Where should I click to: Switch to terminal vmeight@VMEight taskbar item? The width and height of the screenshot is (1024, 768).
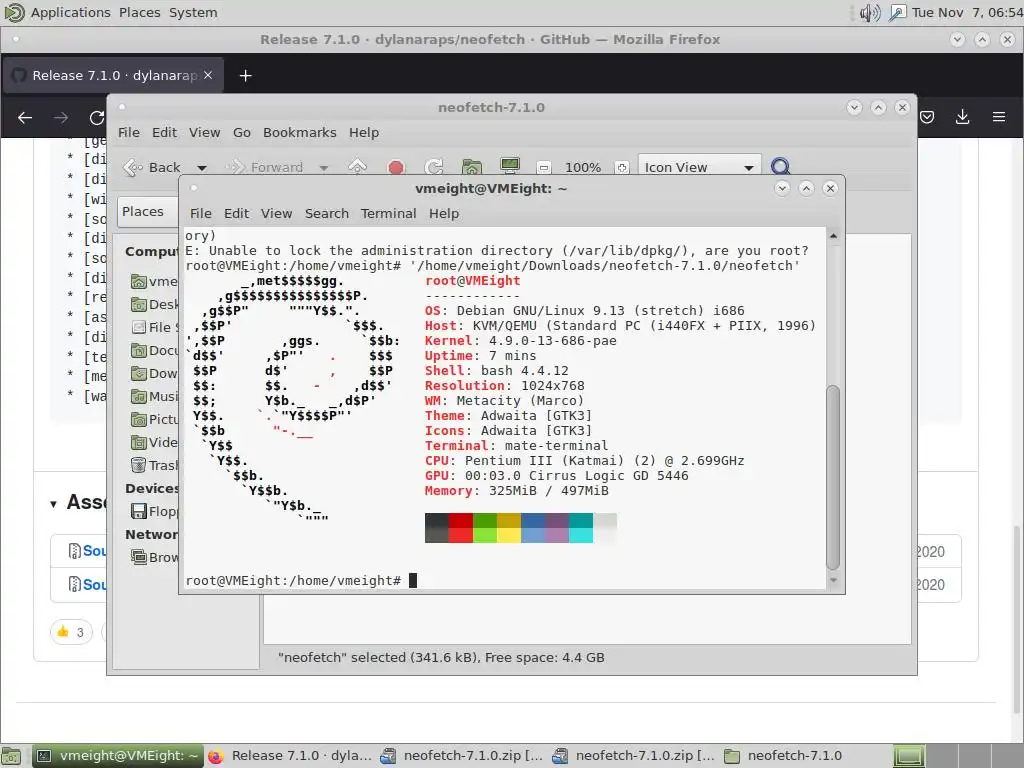[x=118, y=756]
